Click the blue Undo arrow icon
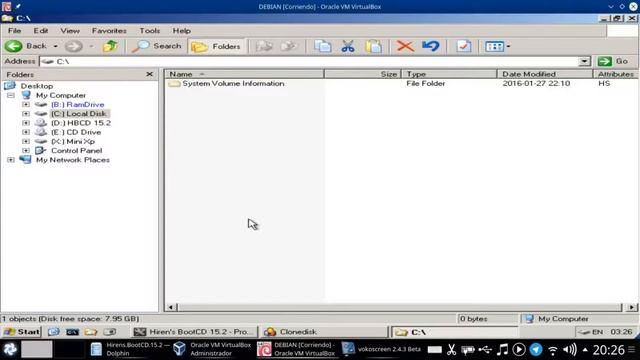640x360 pixels. pyautogui.click(x=431, y=46)
